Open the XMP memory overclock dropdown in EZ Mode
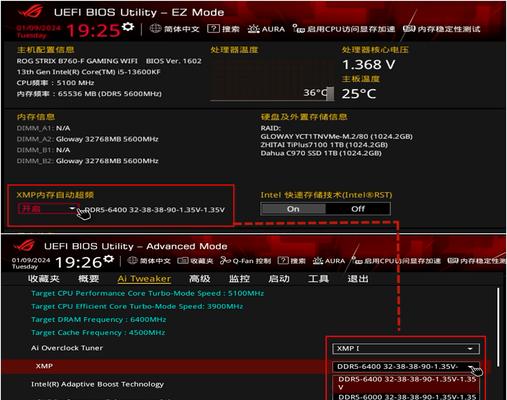The image size is (507, 400). pos(49,209)
